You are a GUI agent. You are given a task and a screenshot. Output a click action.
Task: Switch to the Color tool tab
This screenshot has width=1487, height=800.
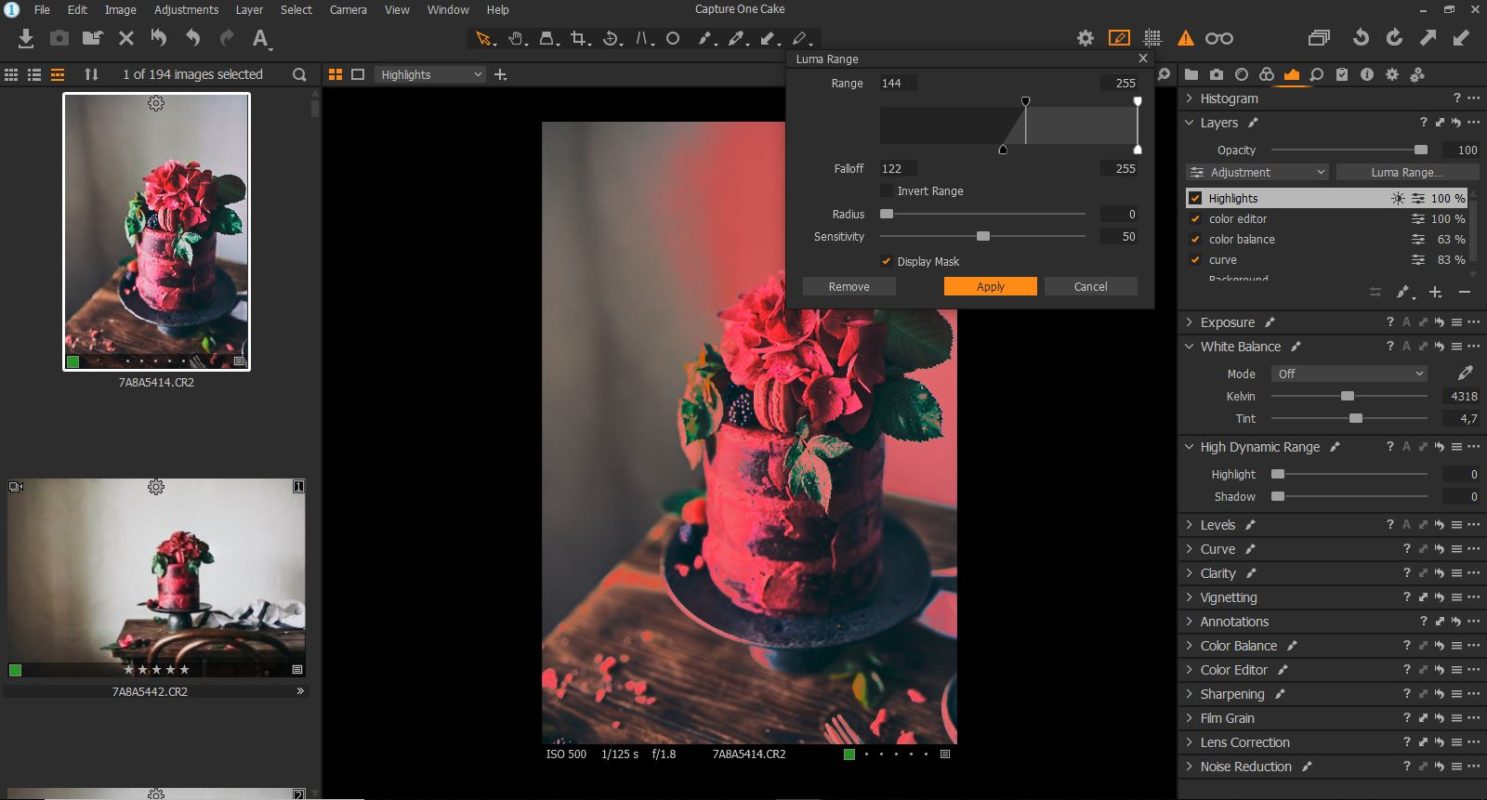1267,74
